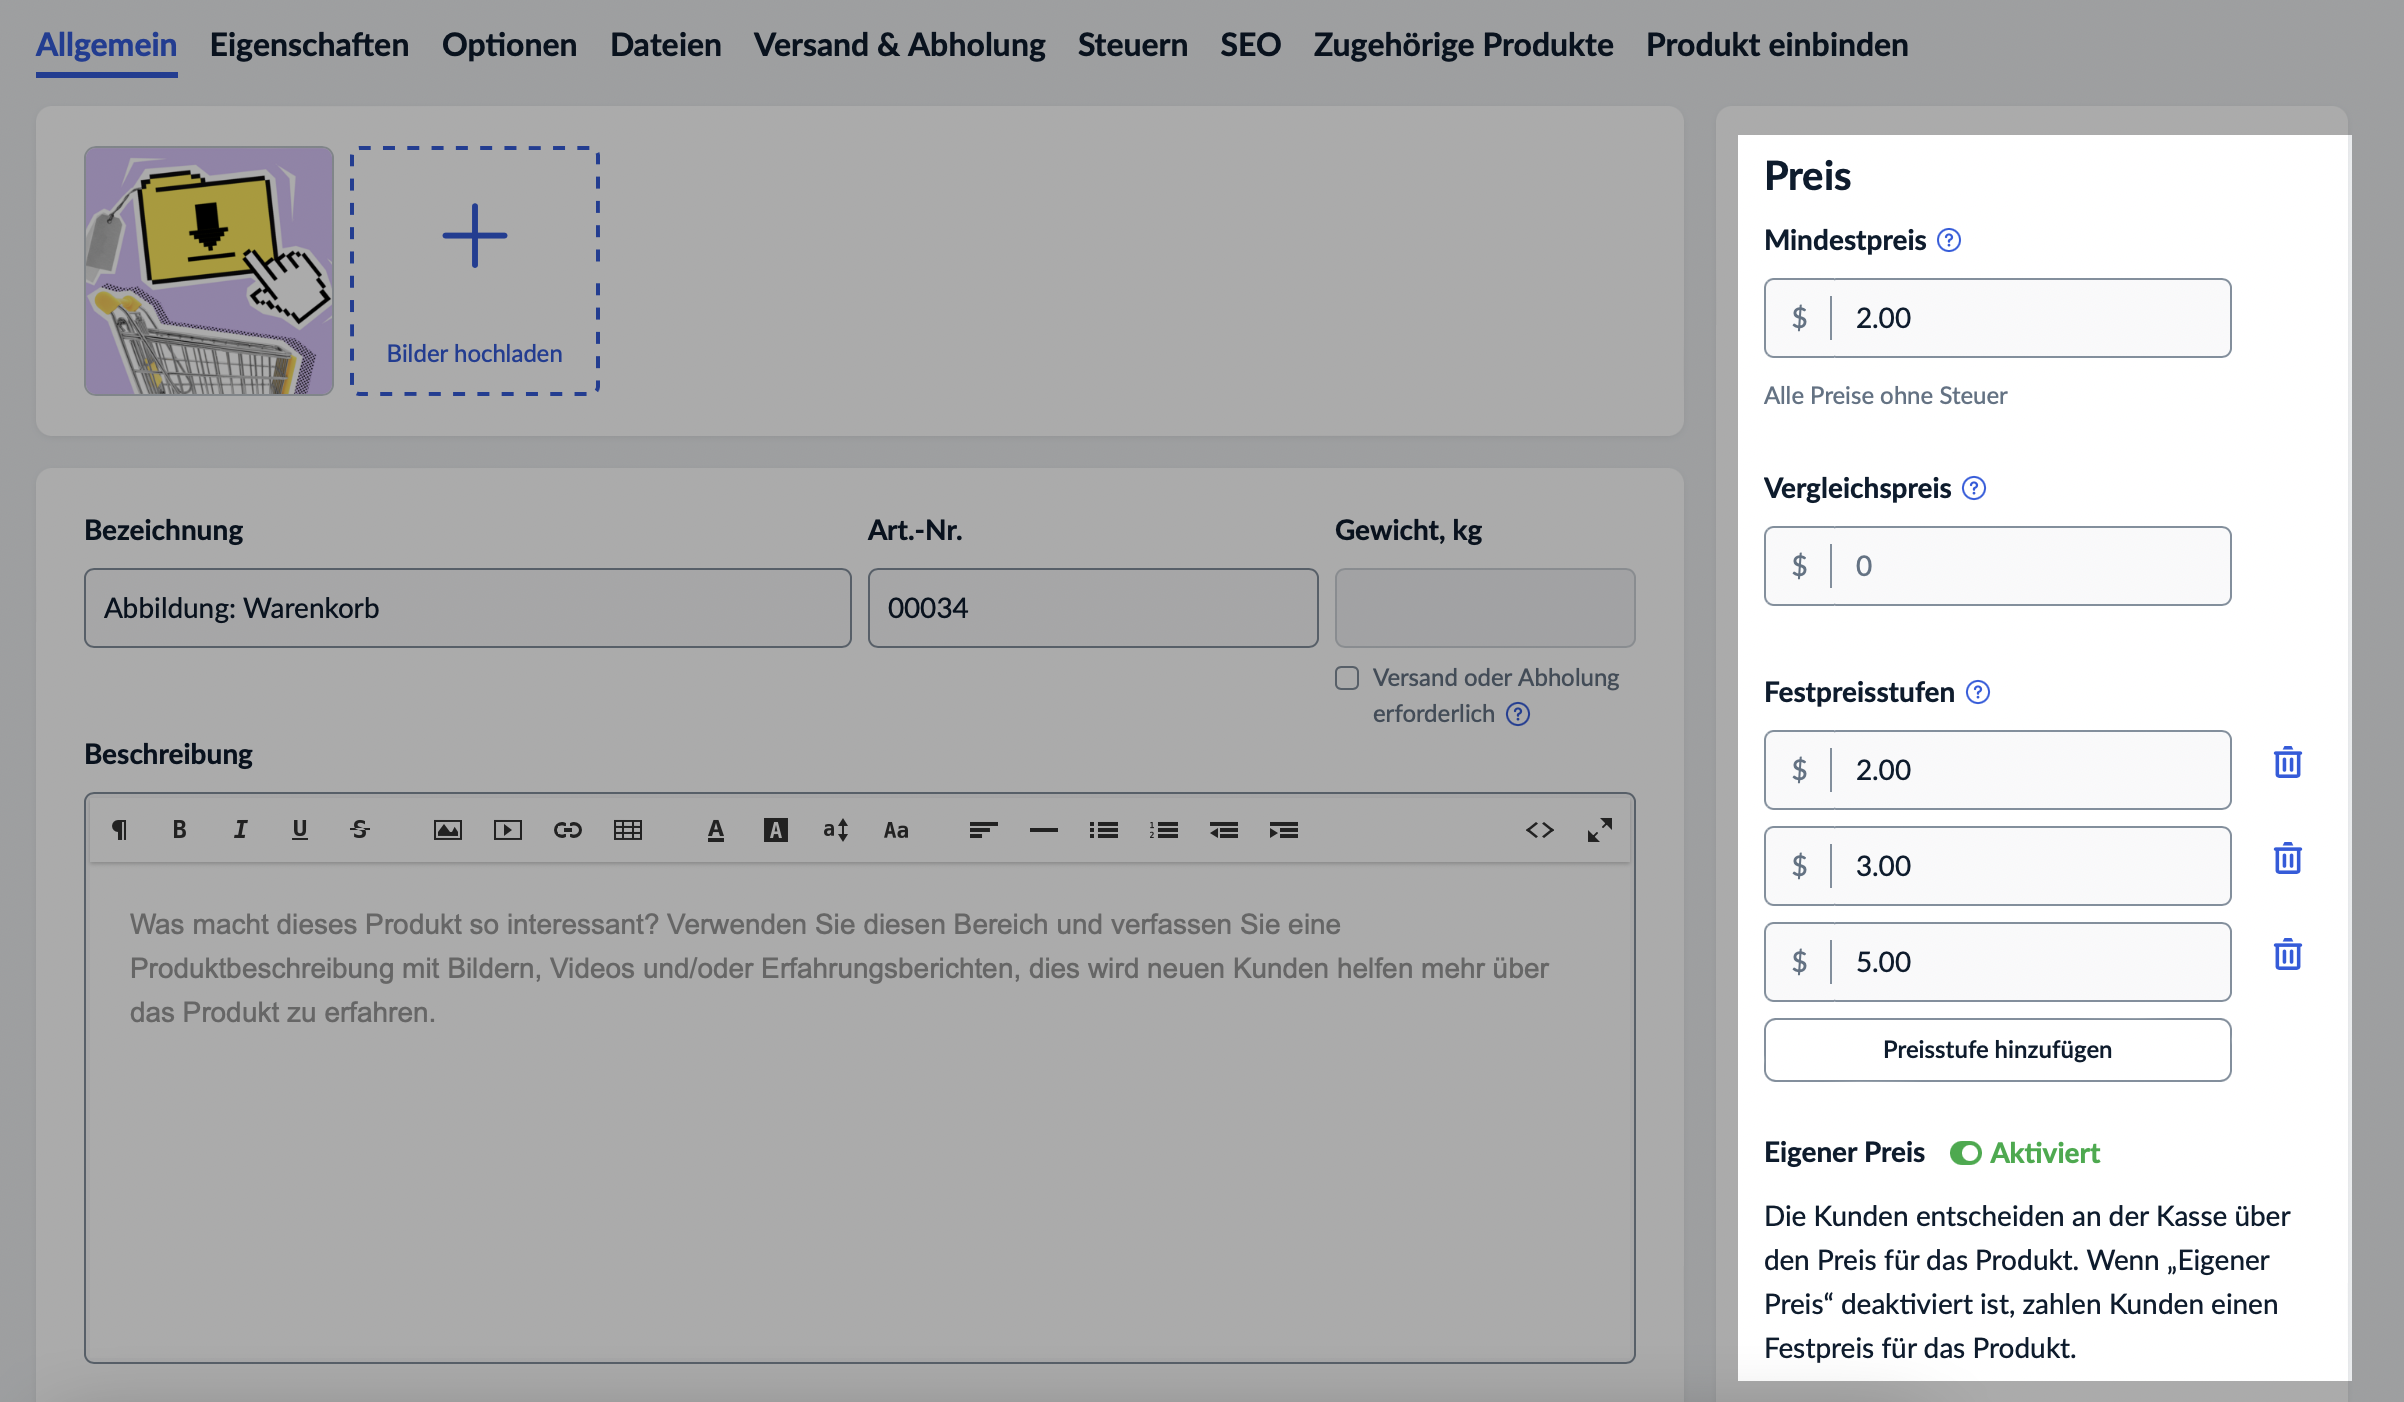Check Versand oder Abholung erforderlich
2404x1402 pixels.
pyautogui.click(x=1347, y=678)
